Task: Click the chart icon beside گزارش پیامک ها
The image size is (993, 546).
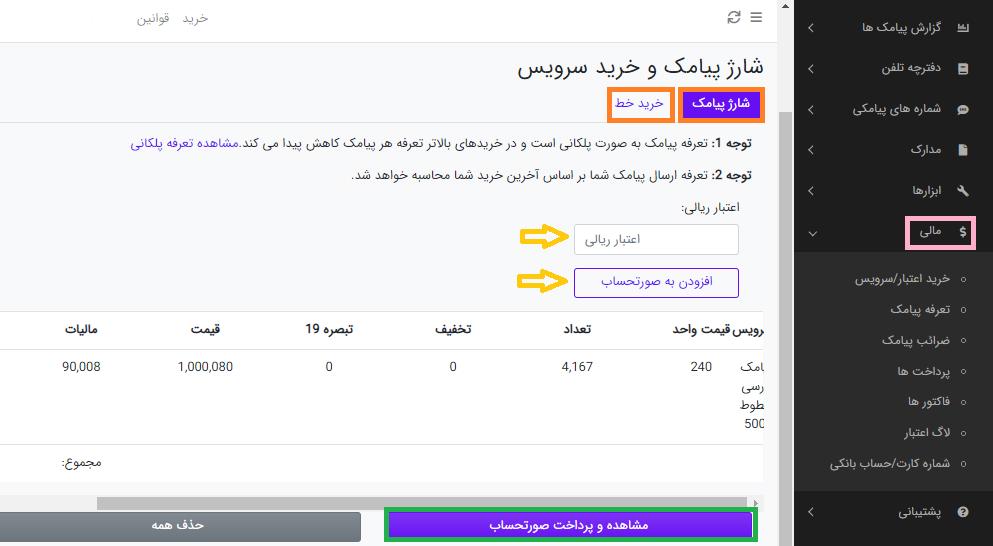Action: 963,28
